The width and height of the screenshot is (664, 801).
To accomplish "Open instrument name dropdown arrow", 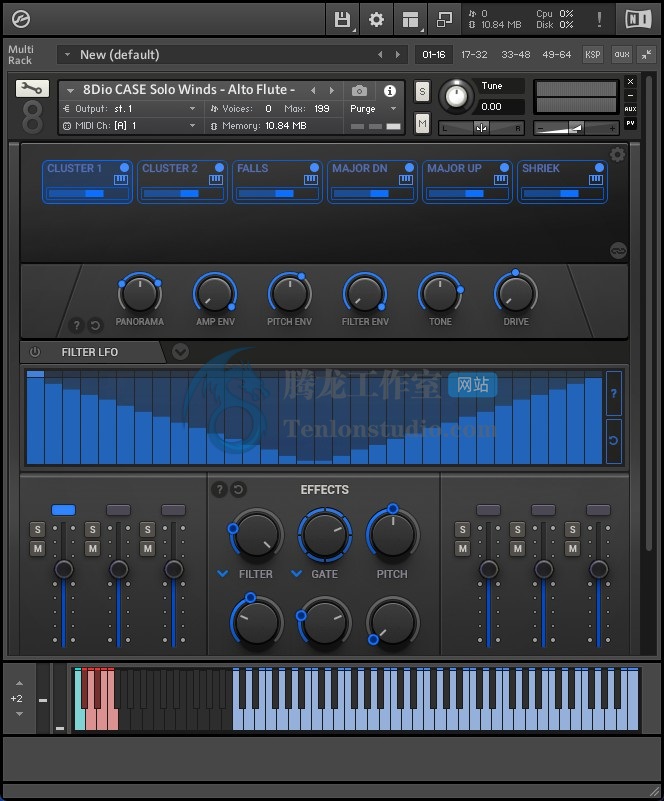I will tap(70, 91).
